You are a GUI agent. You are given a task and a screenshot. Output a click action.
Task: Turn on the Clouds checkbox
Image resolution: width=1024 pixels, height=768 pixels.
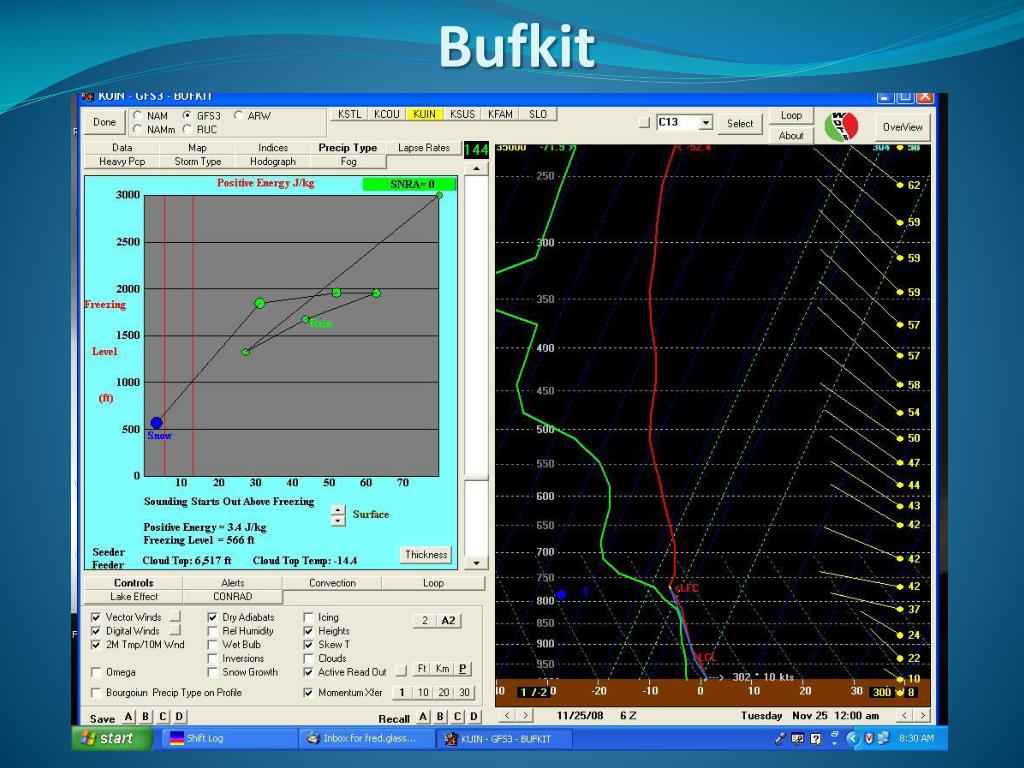coord(308,658)
